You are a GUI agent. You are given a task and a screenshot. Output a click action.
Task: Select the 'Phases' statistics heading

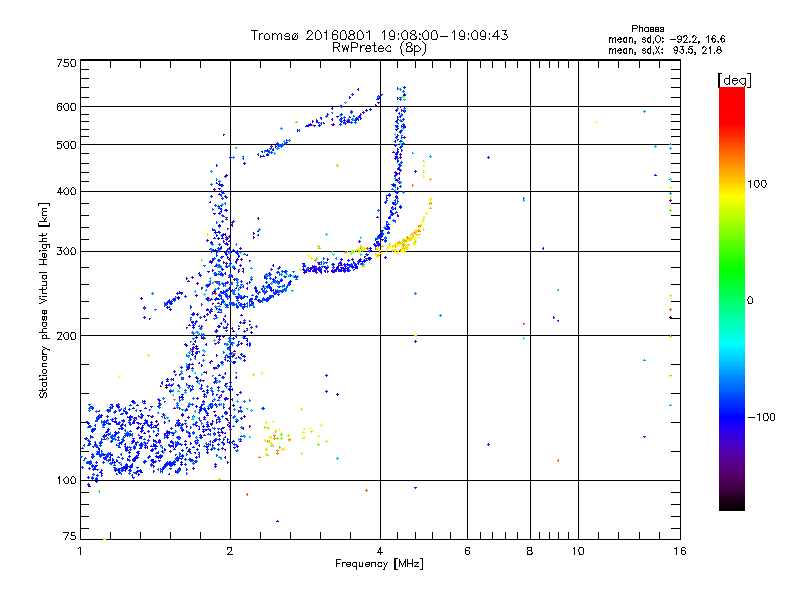(647, 29)
